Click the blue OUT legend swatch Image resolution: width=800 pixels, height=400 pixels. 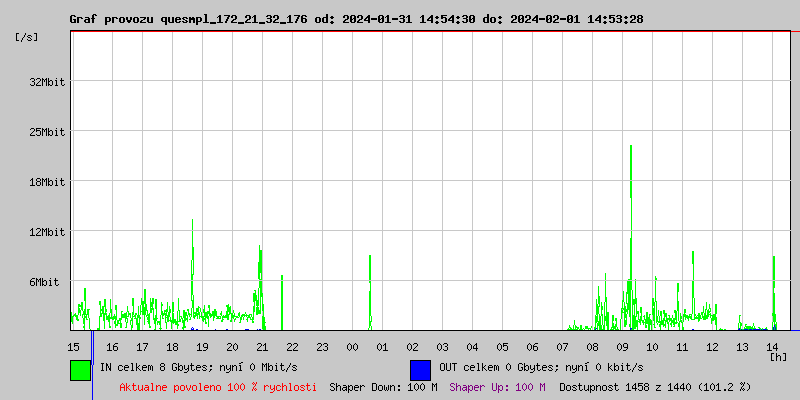coord(420,369)
